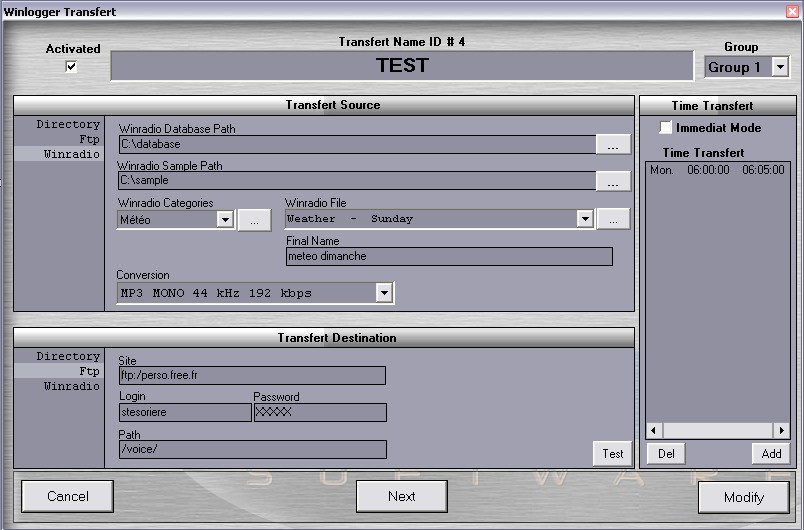Click the Final Name text field
This screenshot has height=530, width=804.
click(448, 257)
